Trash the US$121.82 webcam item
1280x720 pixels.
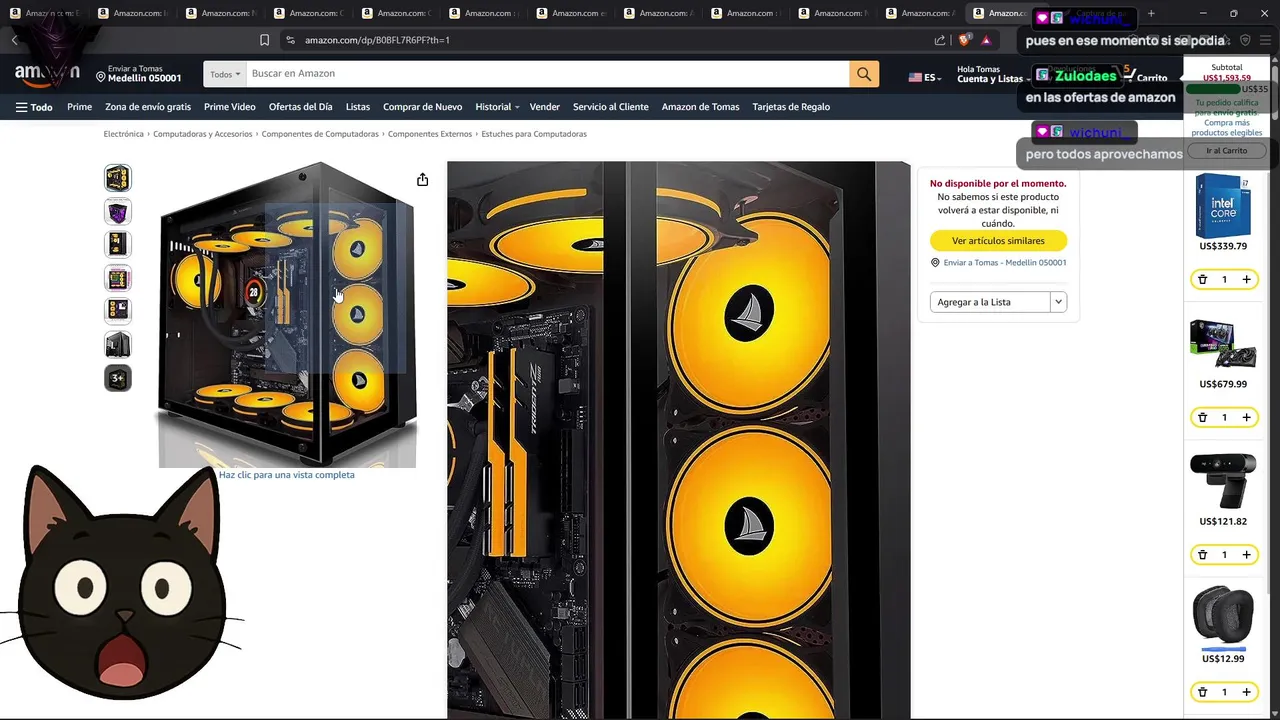tap(1202, 555)
